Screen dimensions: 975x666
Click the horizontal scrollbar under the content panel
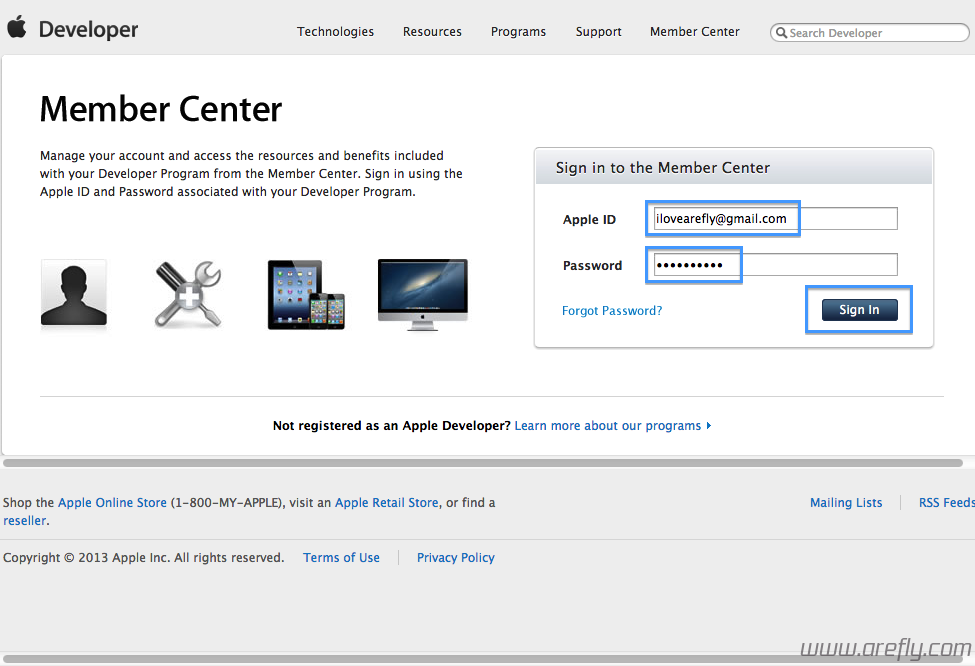[x=483, y=463]
